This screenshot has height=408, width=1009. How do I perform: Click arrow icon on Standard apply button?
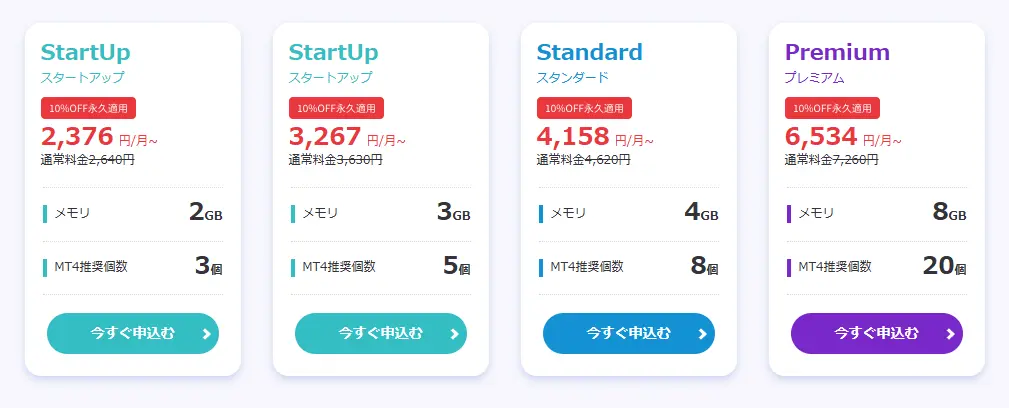[701, 334]
